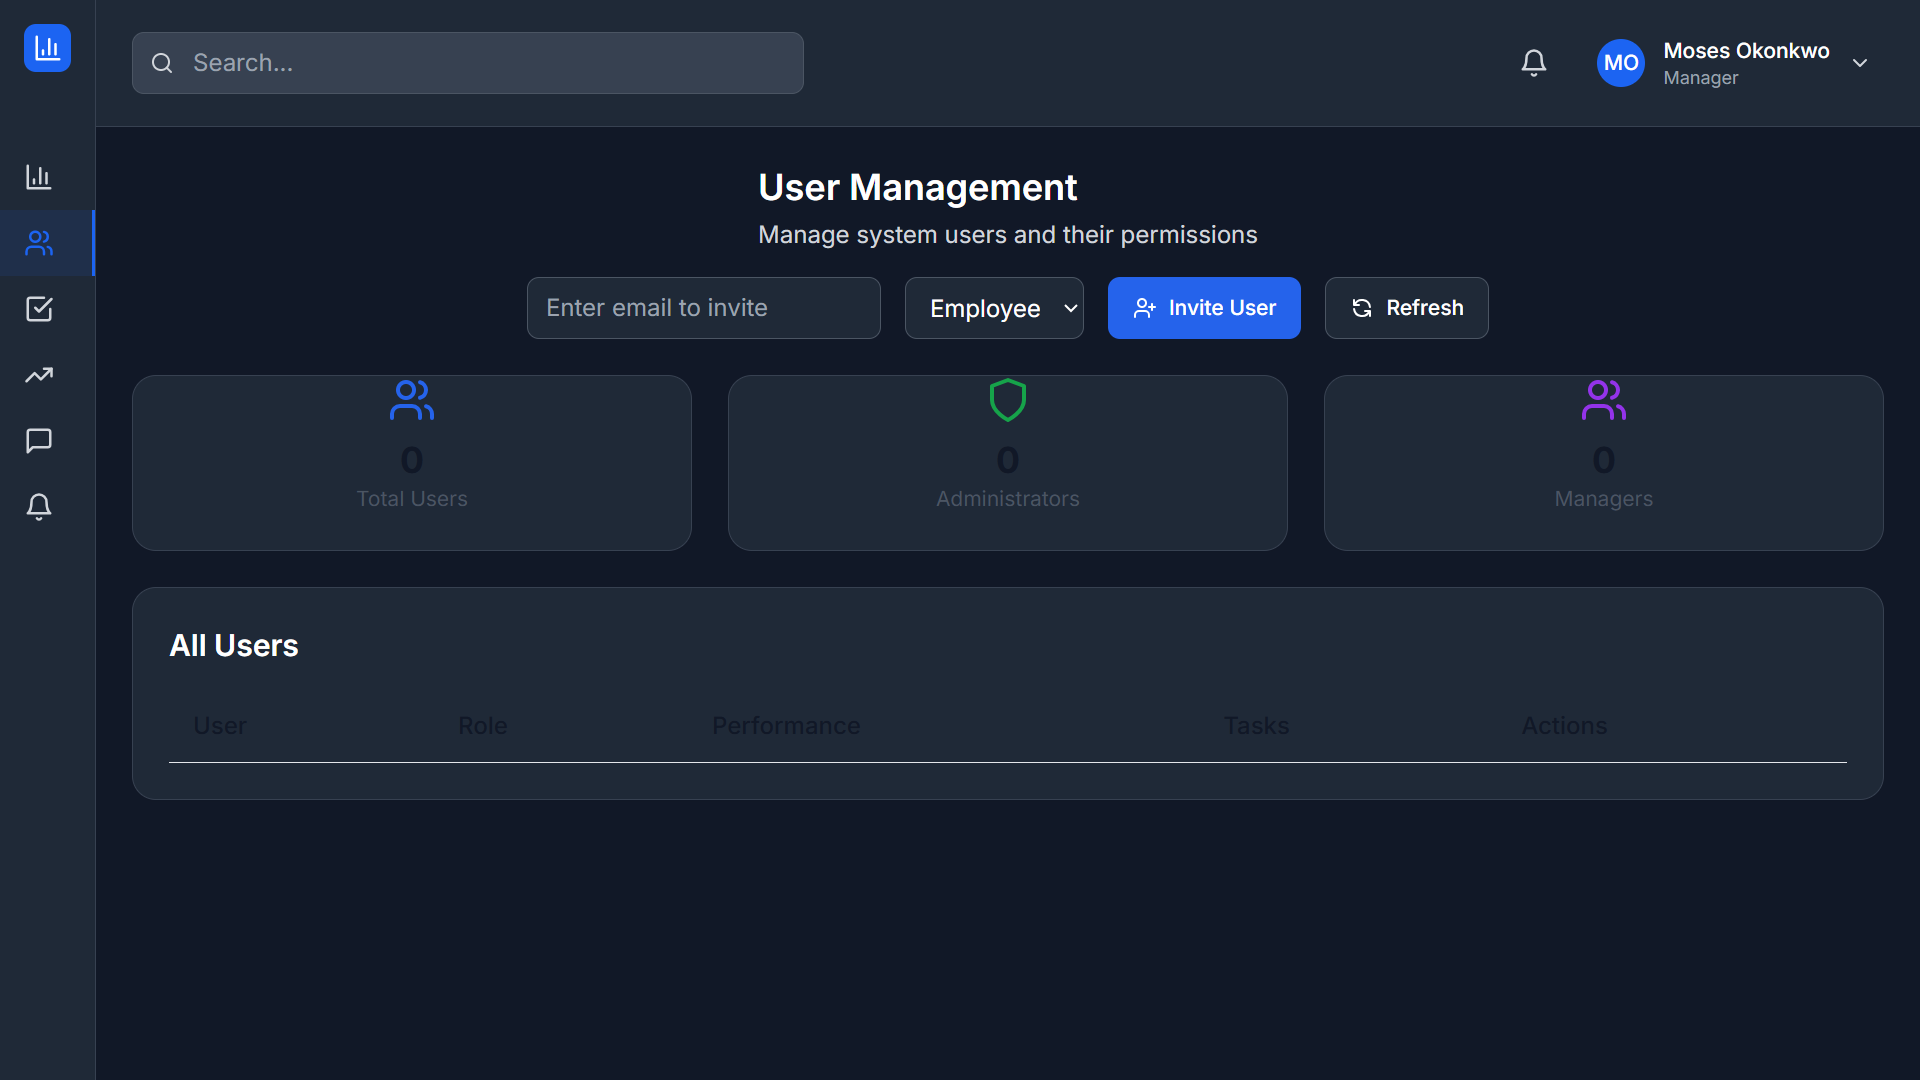Open the messages chat sidebar icon
Screen dimensions: 1920x1080
pos(39,441)
